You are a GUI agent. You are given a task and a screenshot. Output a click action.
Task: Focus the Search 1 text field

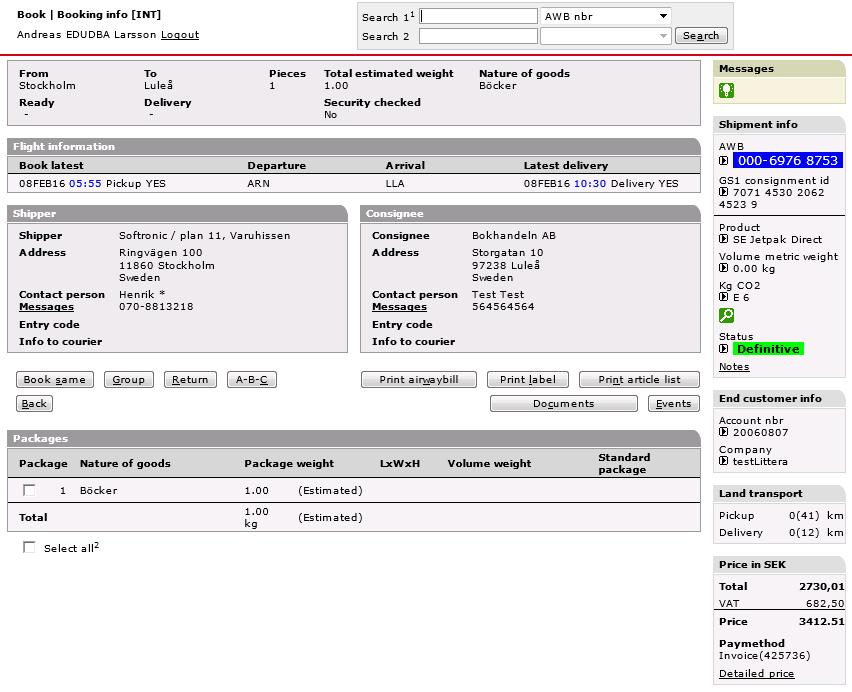(478, 16)
